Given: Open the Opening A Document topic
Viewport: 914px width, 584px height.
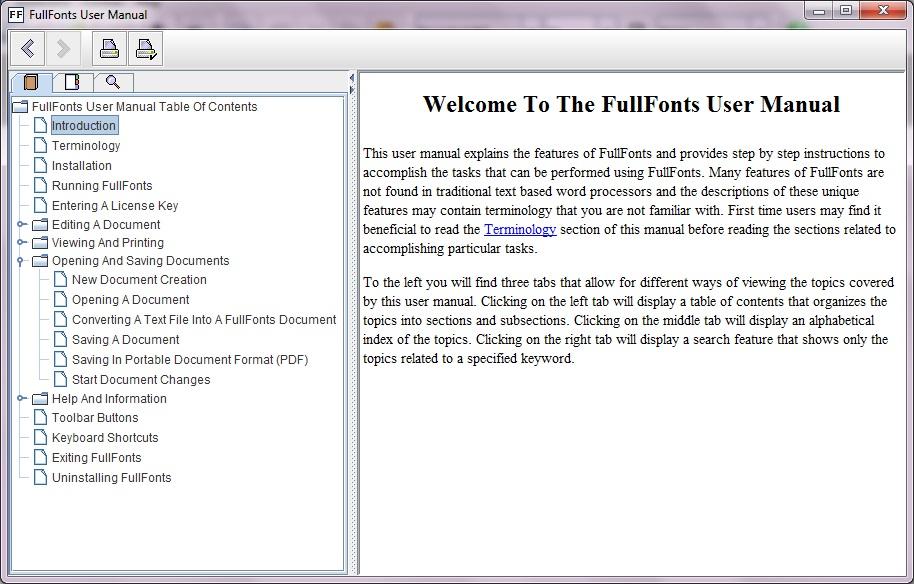Looking at the screenshot, I should [131, 300].
